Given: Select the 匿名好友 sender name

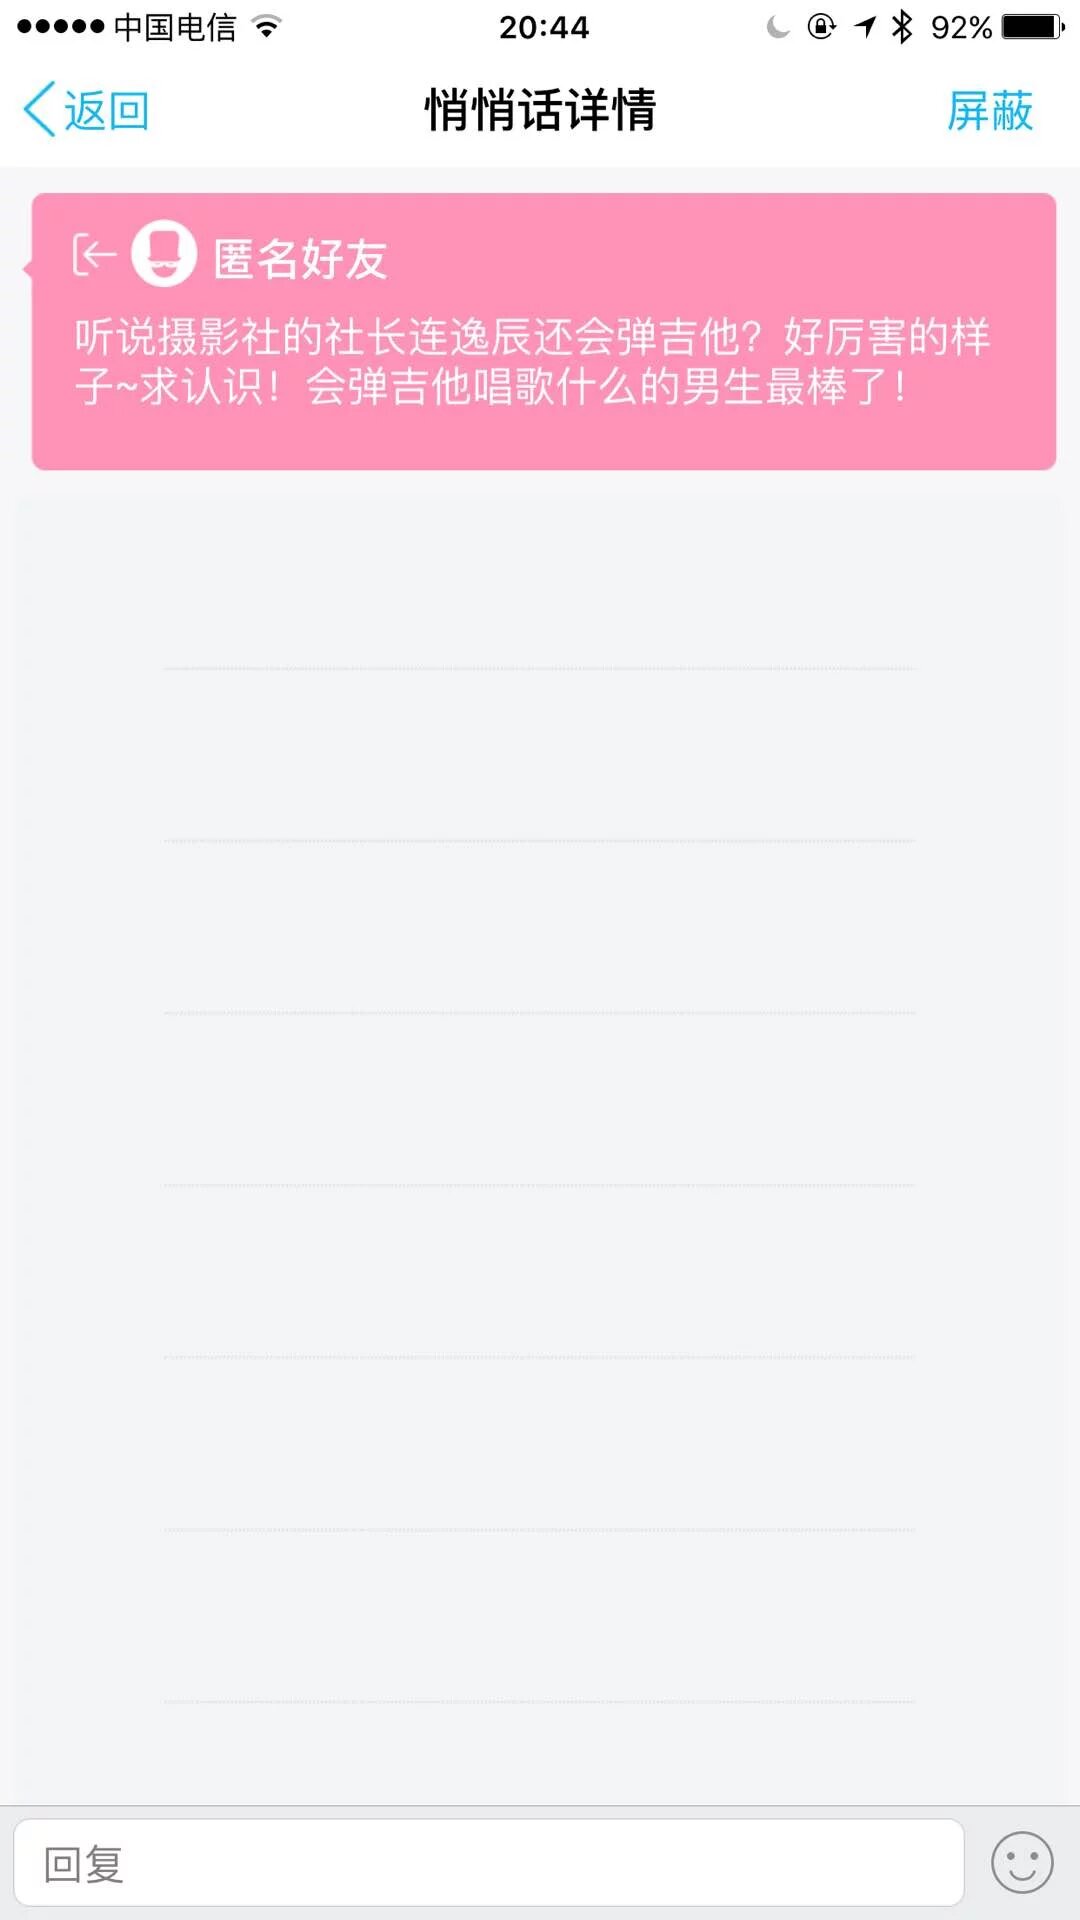Looking at the screenshot, I should [x=300, y=259].
